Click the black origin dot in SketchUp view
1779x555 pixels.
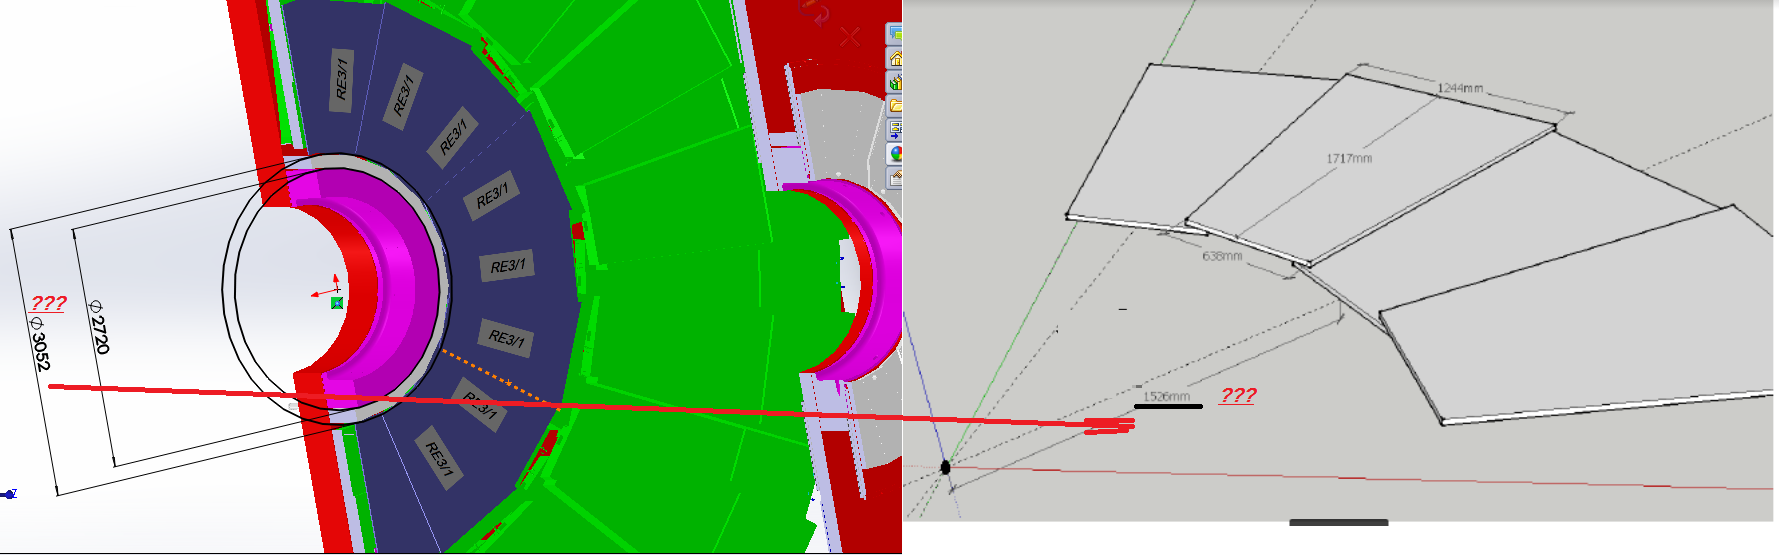pyautogui.click(x=945, y=467)
